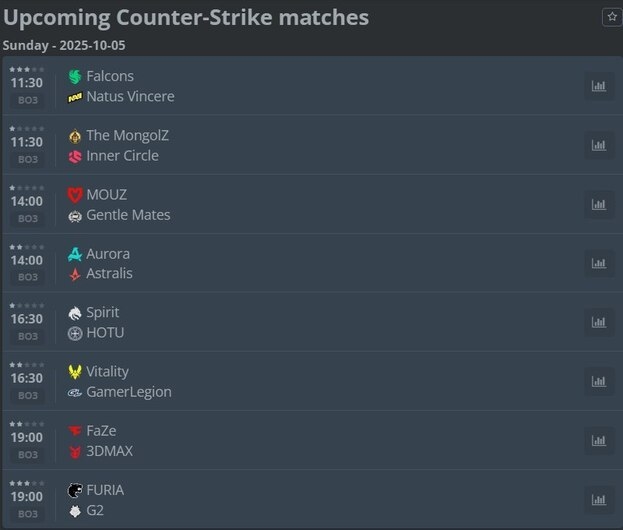Select the 19:00 time of FaZe match
623x530 pixels.
(x=27, y=437)
